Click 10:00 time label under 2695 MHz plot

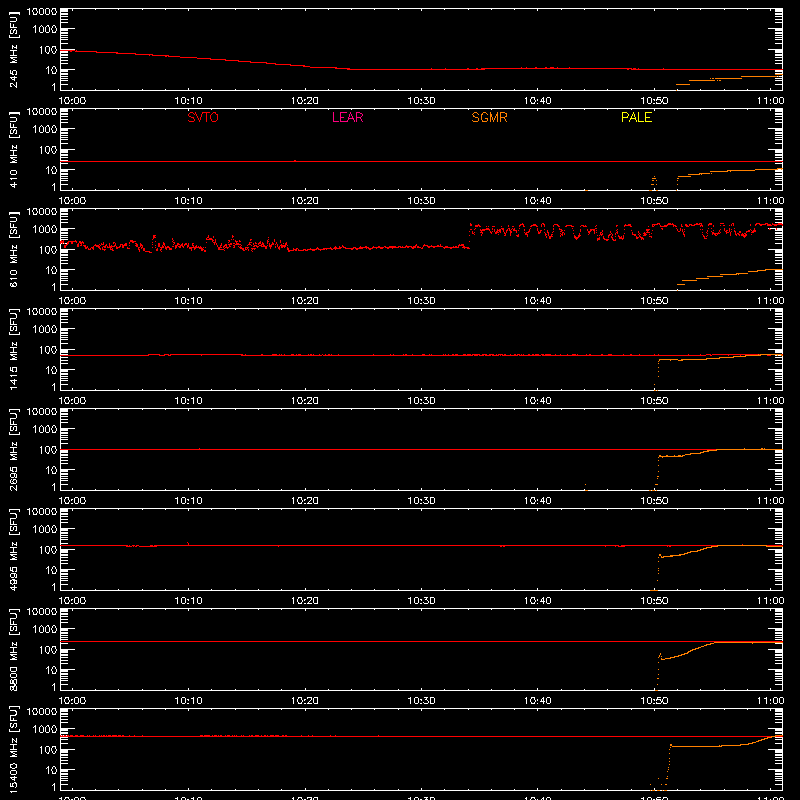coord(72,501)
